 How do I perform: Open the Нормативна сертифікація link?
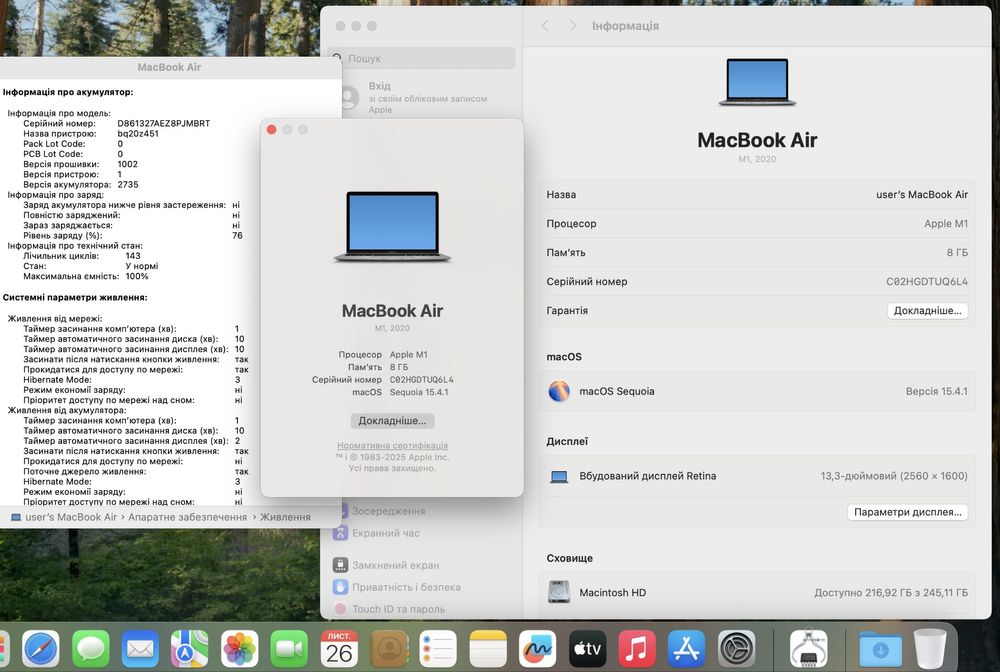pyautogui.click(x=392, y=446)
